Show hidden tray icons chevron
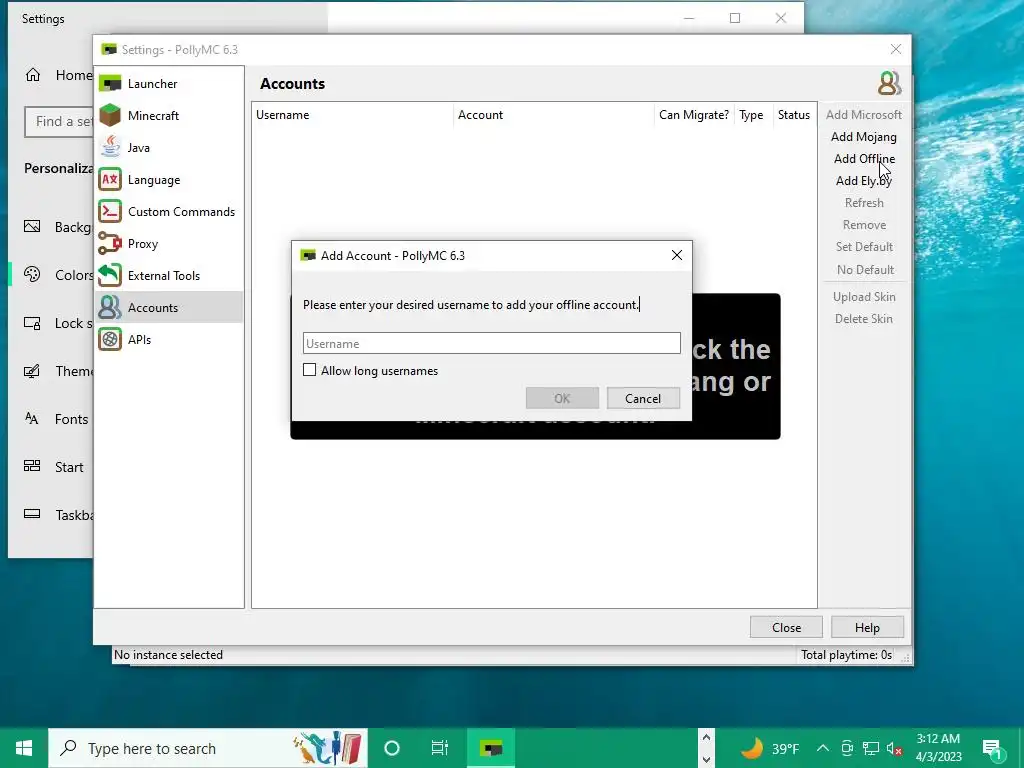Screen dimensions: 1024x768 [823, 748]
